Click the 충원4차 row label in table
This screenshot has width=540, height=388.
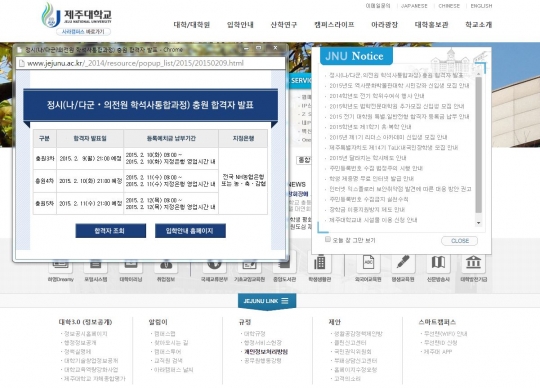pyautogui.click(x=45, y=181)
